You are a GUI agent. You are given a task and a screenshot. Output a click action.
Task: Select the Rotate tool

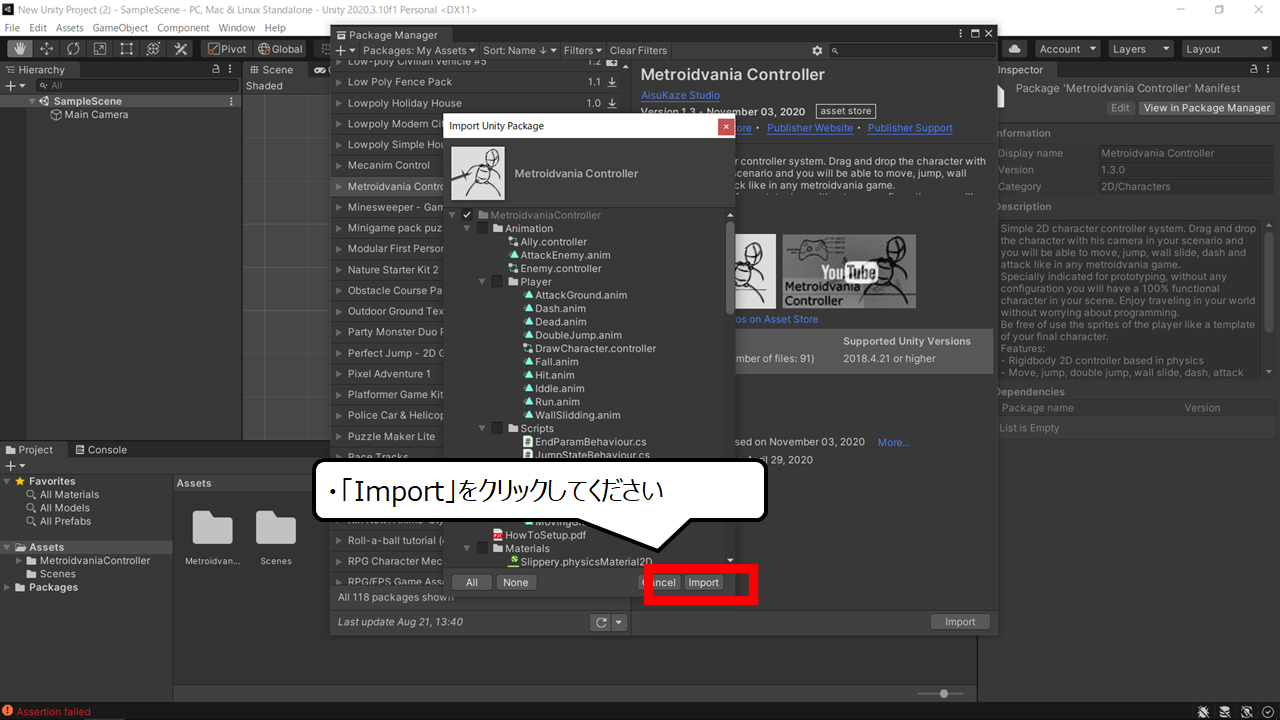pyautogui.click(x=73, y=49)
